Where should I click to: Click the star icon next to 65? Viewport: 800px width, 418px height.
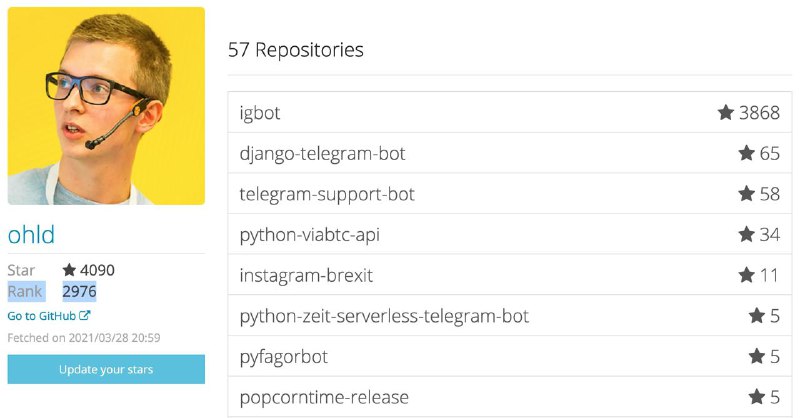pos(746,153)
